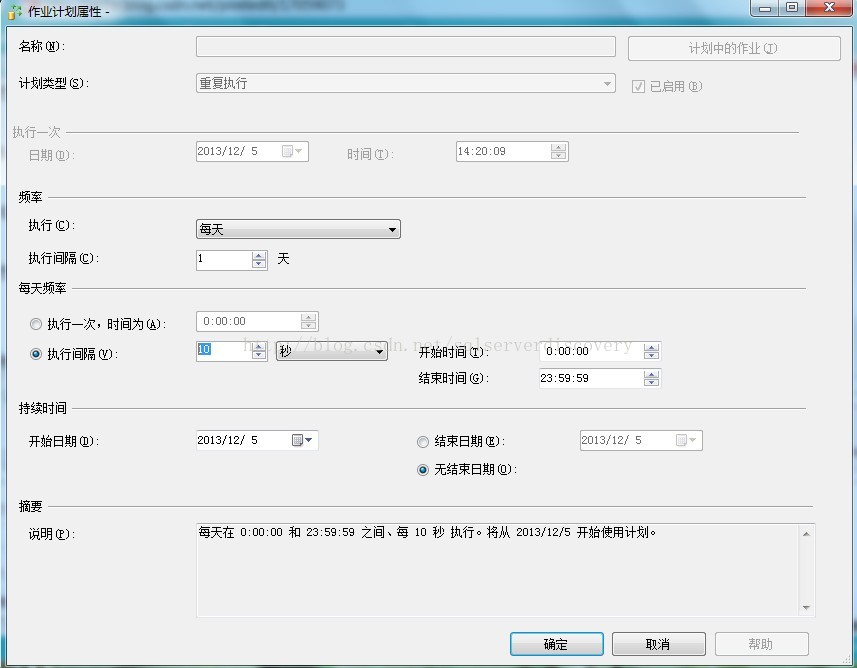Decrease 开始时间 0:00:00 spinner

click(651, 356)
